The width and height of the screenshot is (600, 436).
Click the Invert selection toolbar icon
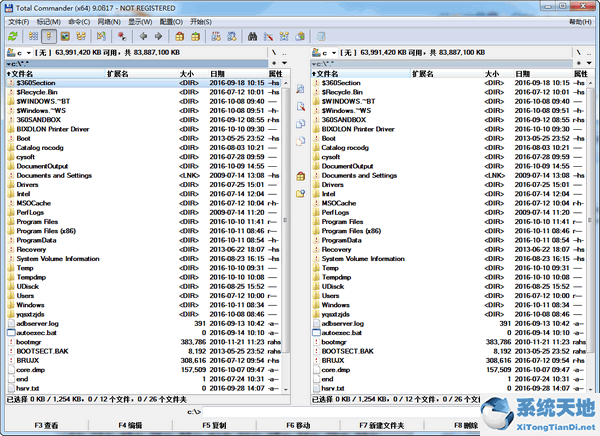(x=101, y=36)
